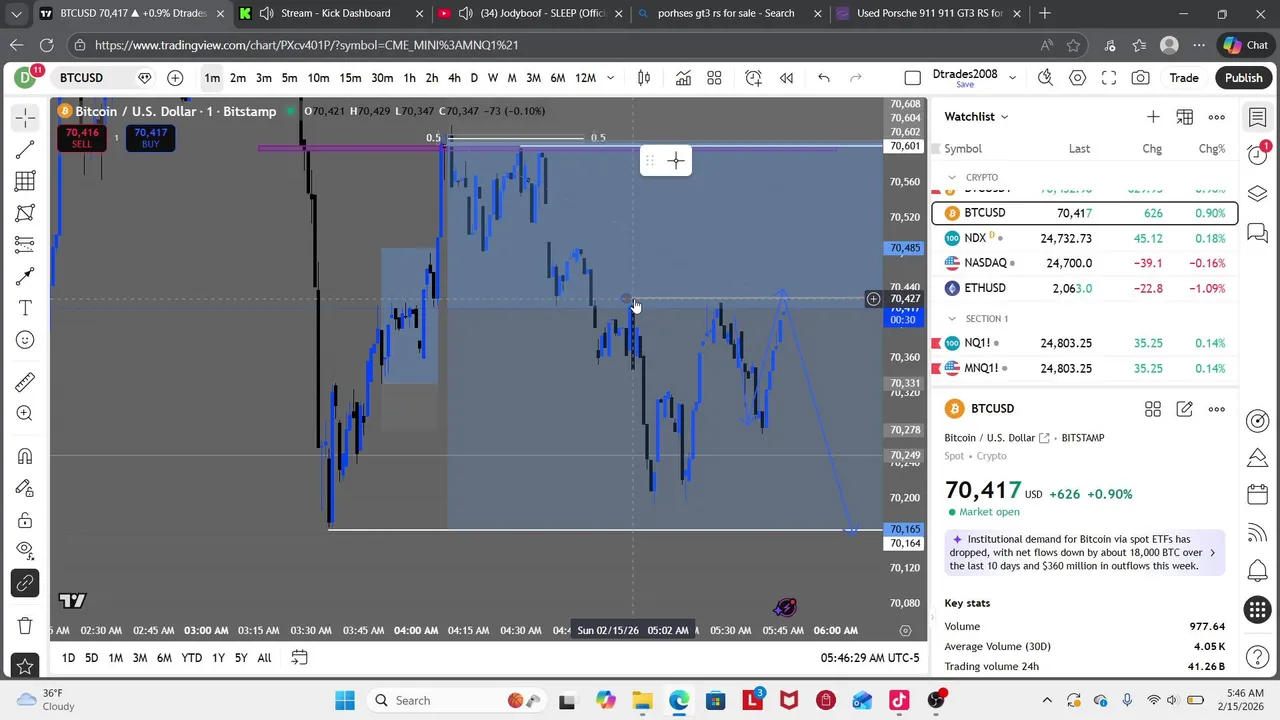Screen dimensions: 1280x720
Task: Open the Watchlist name dropdown
Action: coord(976,117)
